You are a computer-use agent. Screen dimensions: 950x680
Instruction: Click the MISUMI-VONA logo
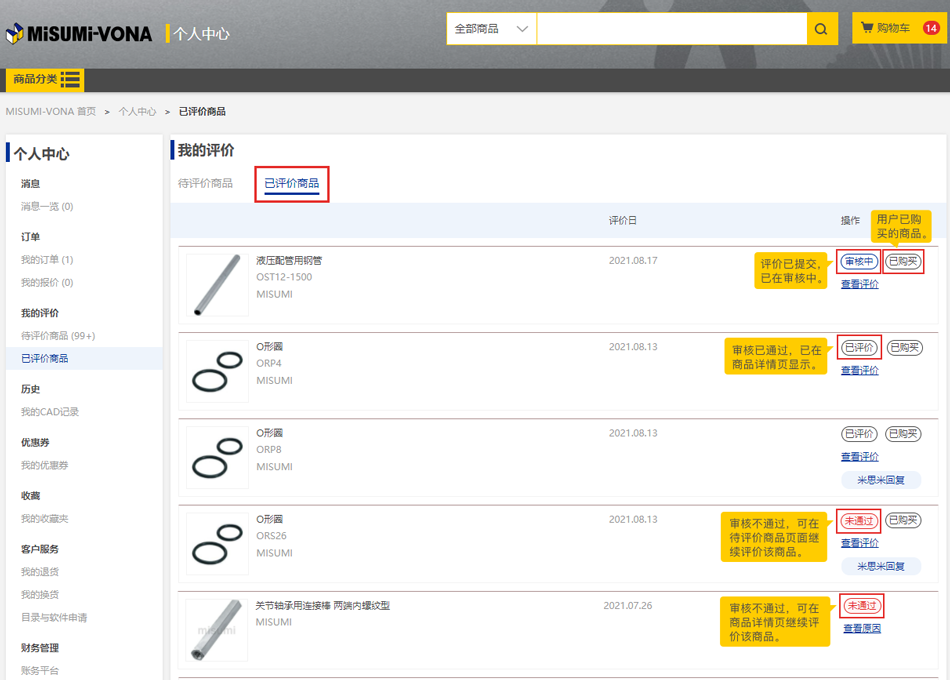pos(79,34)
